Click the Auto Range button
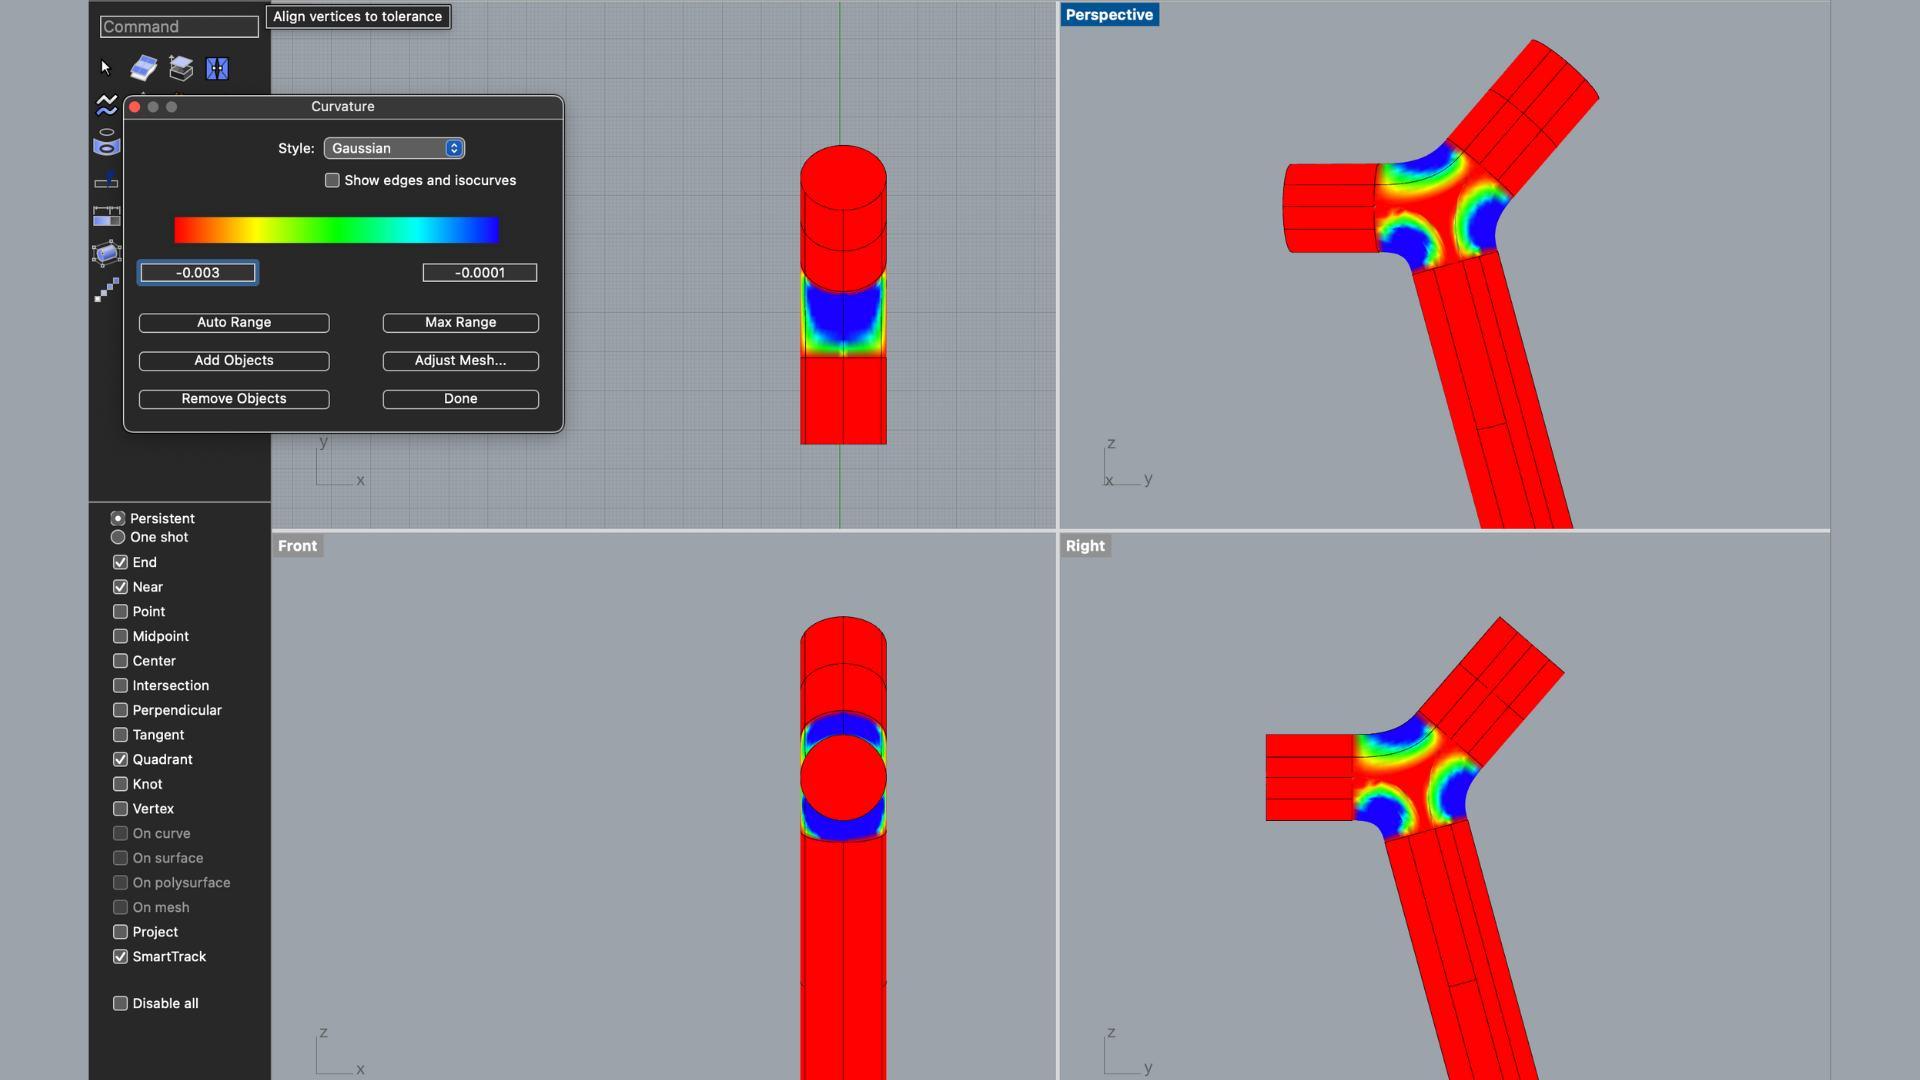 pos(234,323)
